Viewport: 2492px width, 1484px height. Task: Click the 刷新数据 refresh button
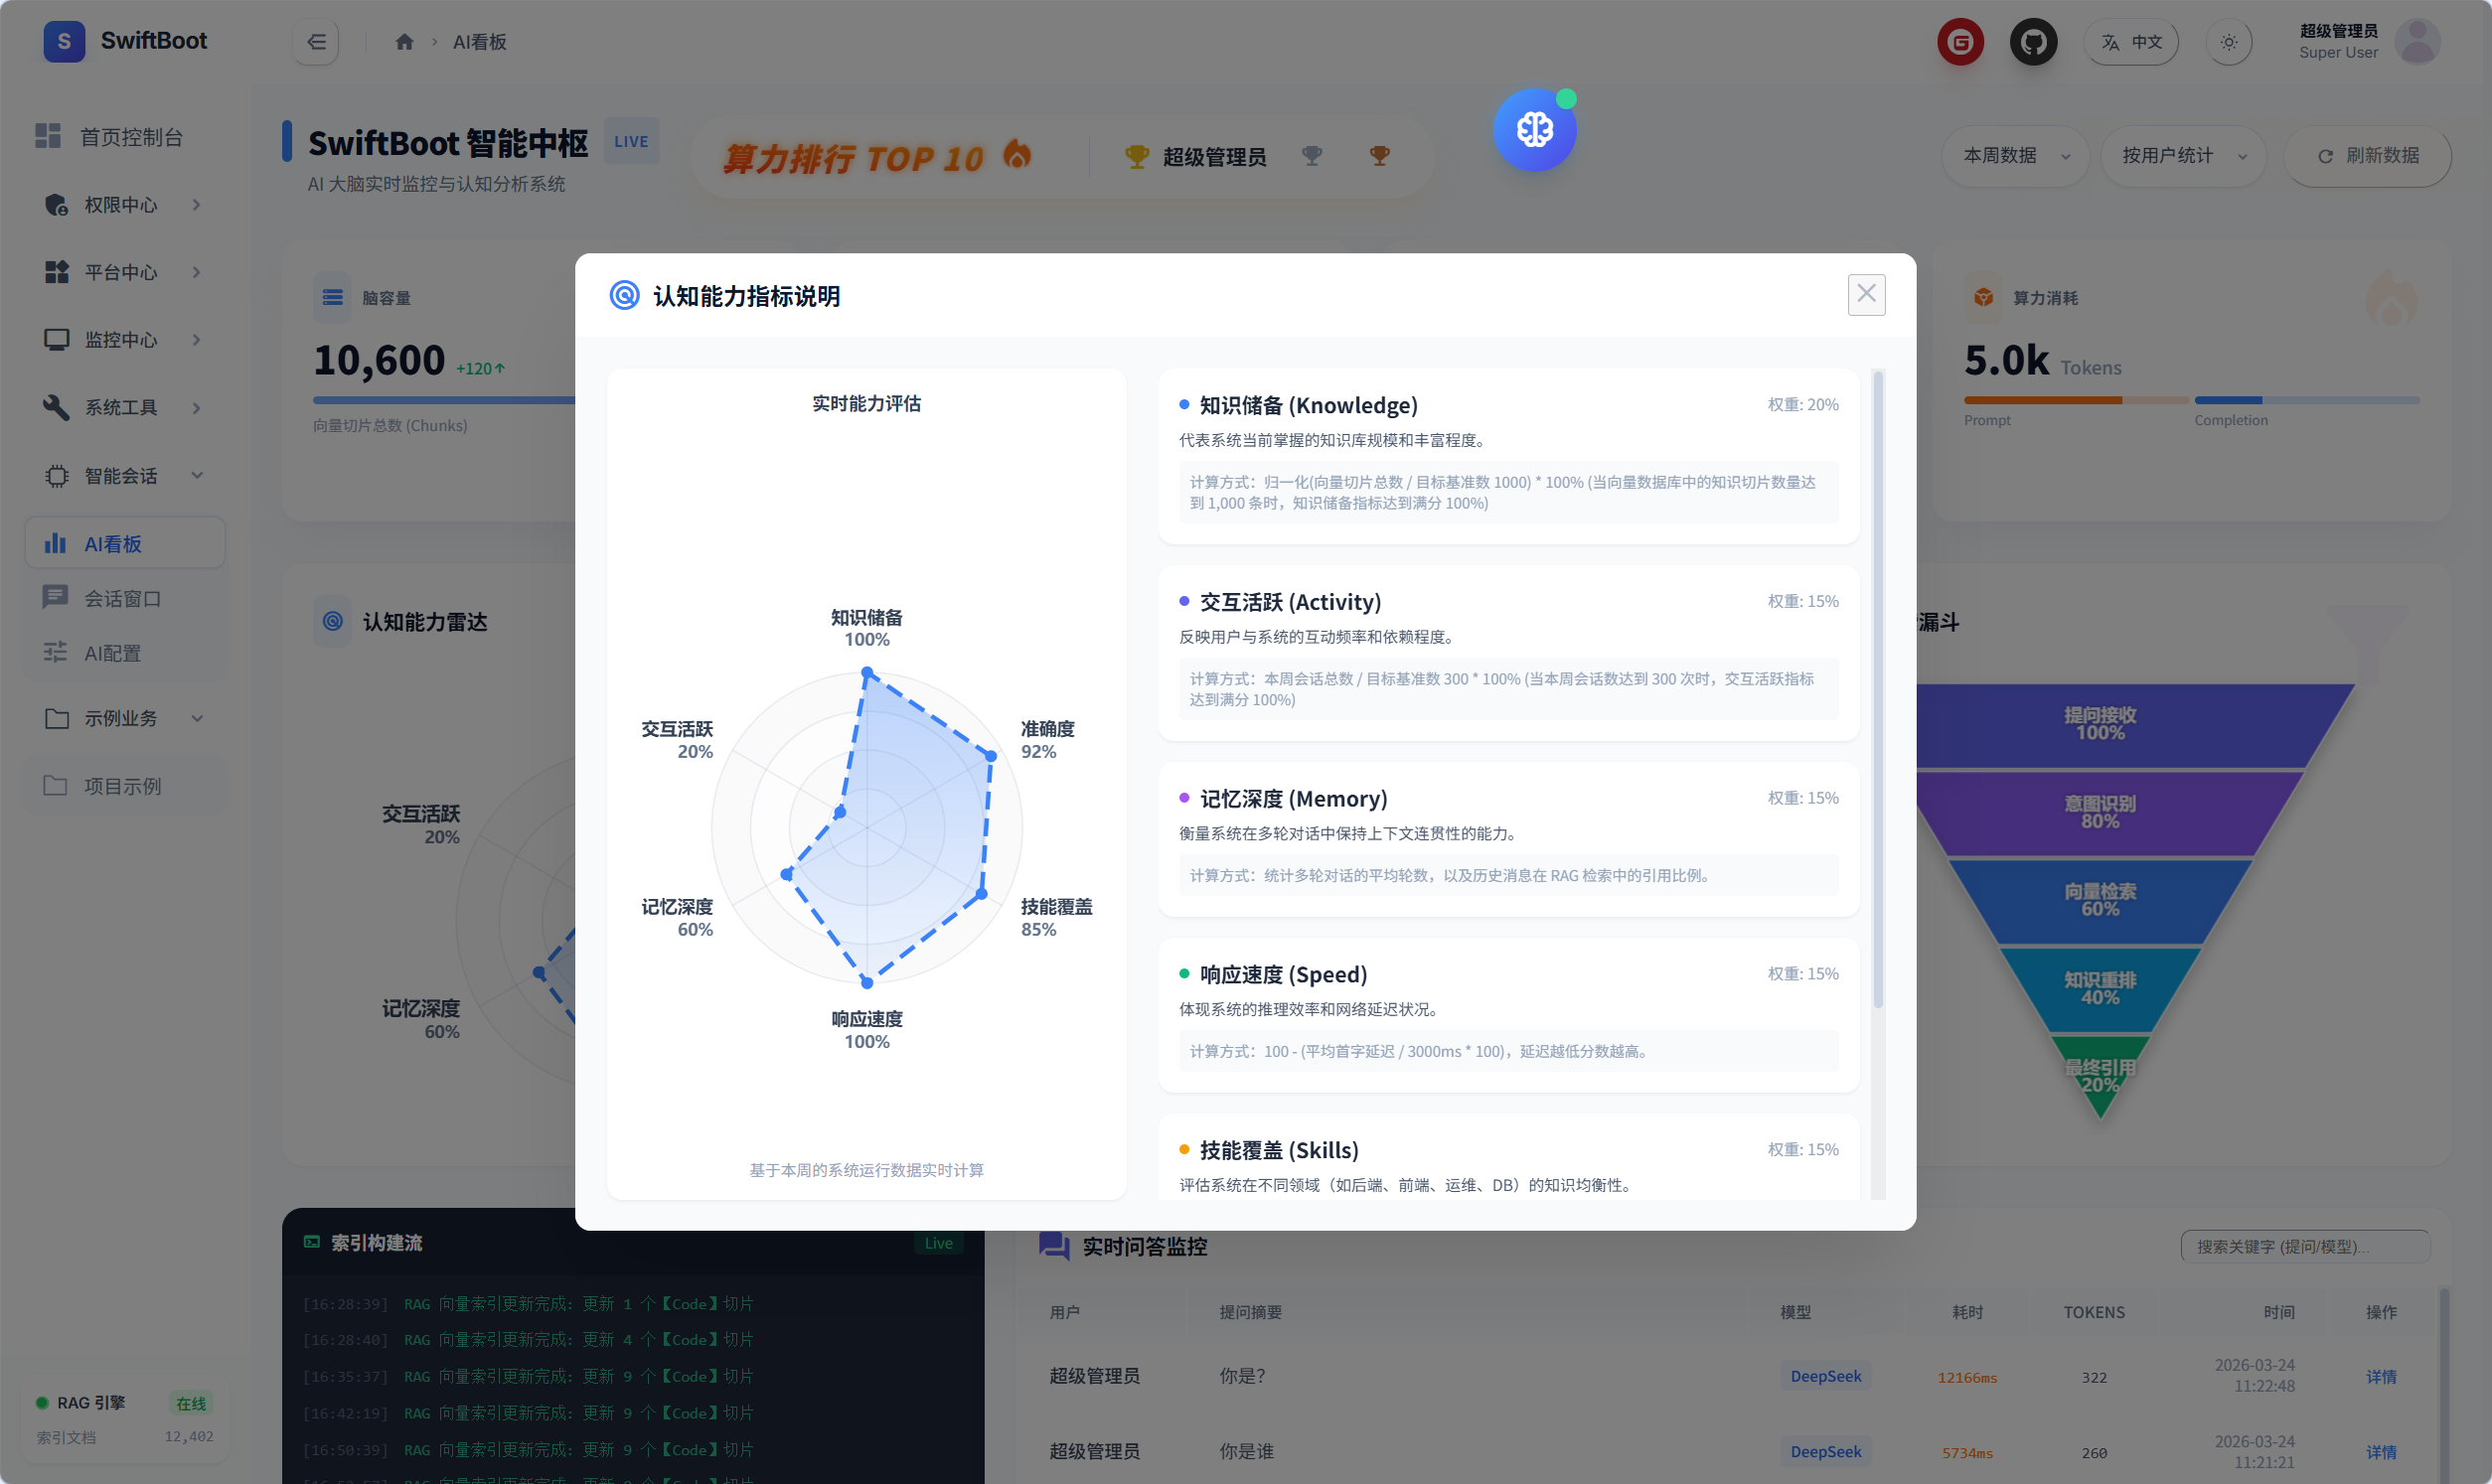click(x=2367, y=155)
